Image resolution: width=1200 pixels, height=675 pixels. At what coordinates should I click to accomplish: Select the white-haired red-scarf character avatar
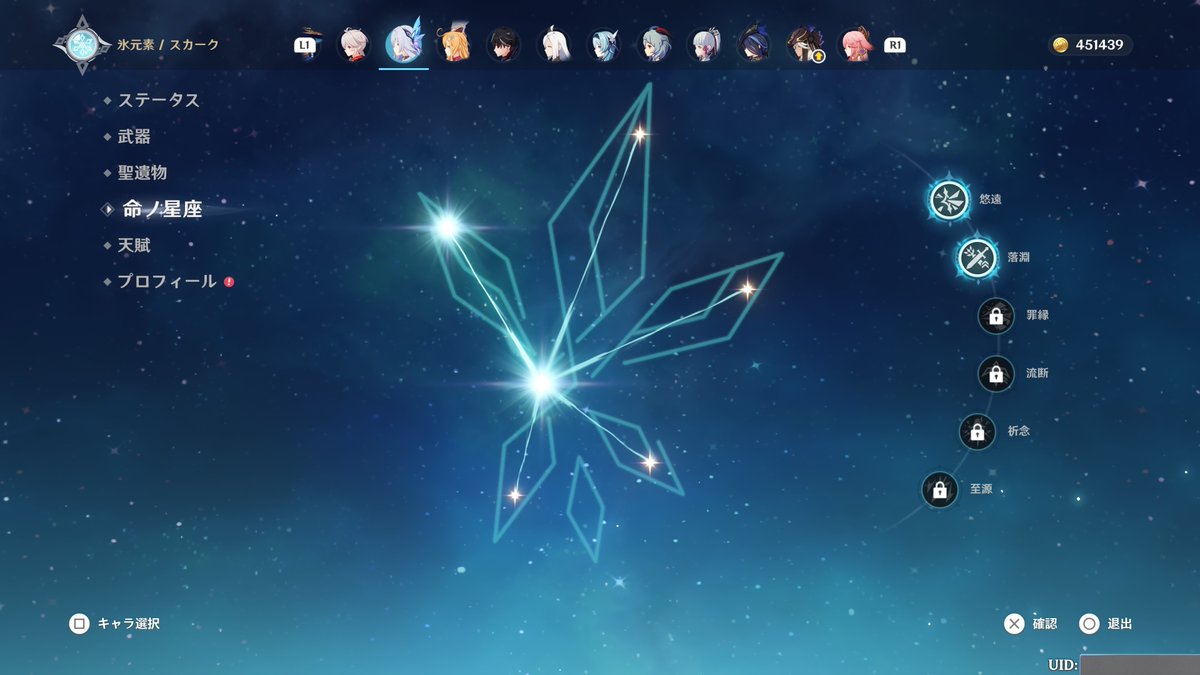[352, 45]
